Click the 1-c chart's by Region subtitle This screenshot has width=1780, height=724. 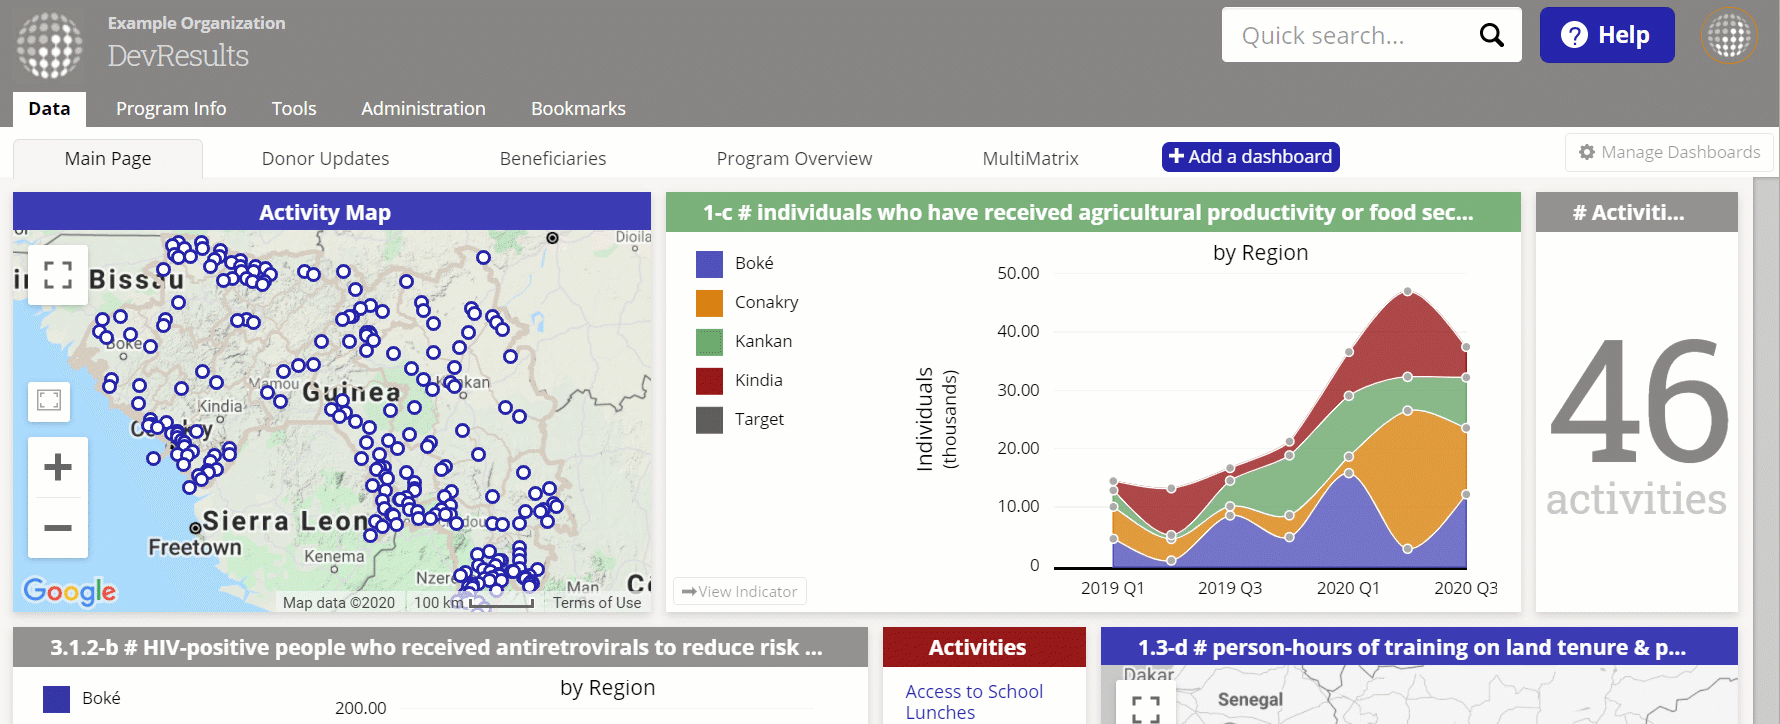coord(1260,253)
